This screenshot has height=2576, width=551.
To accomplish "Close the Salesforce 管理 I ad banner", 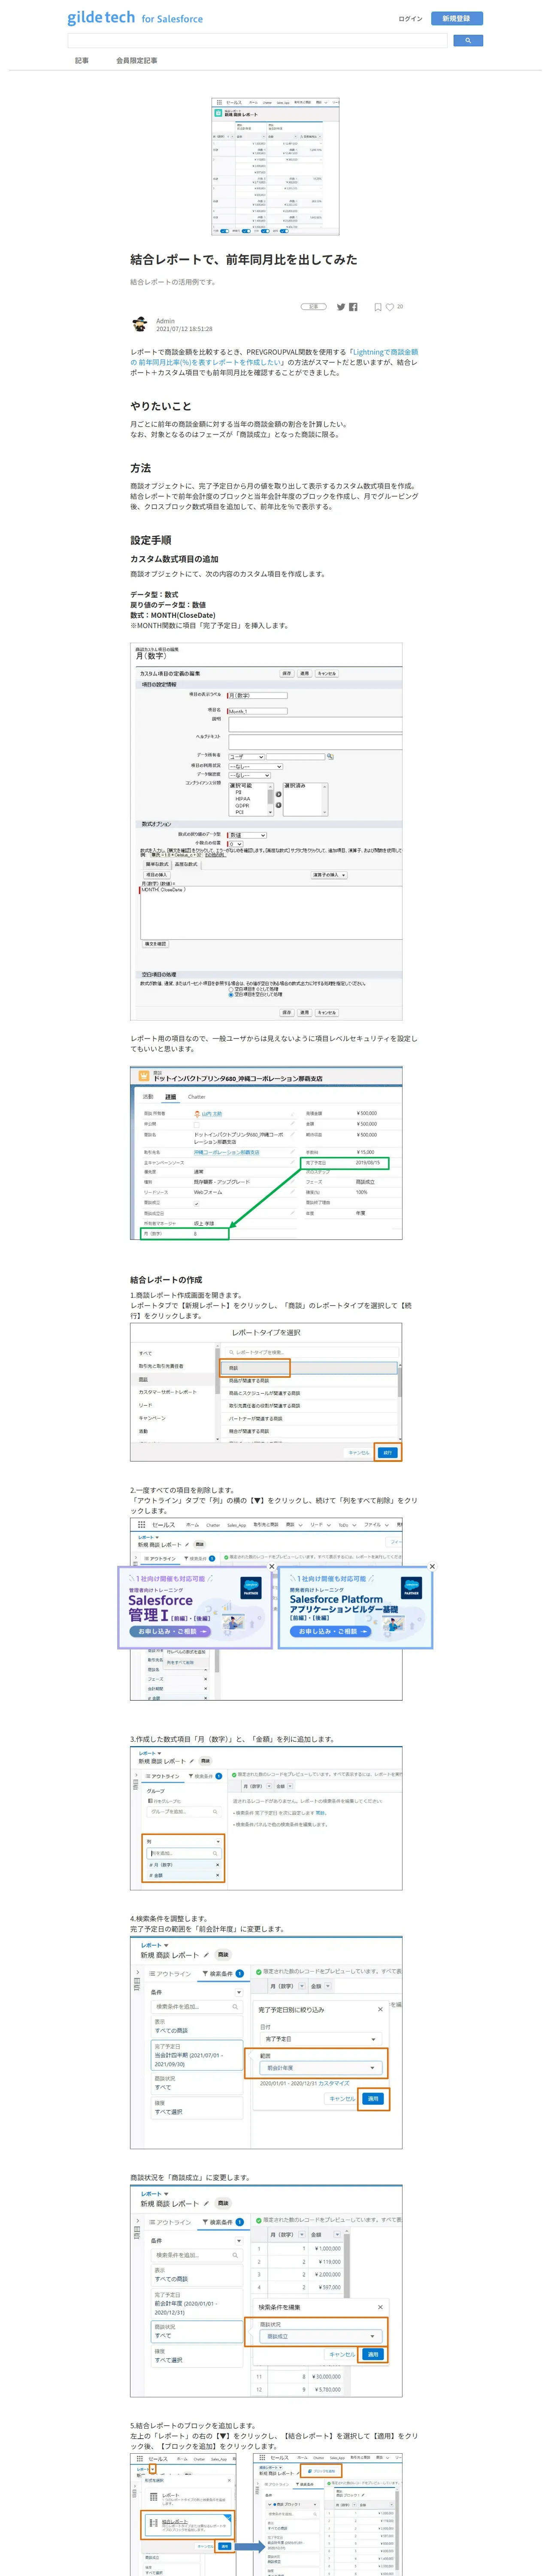I will pos(272,1566).
